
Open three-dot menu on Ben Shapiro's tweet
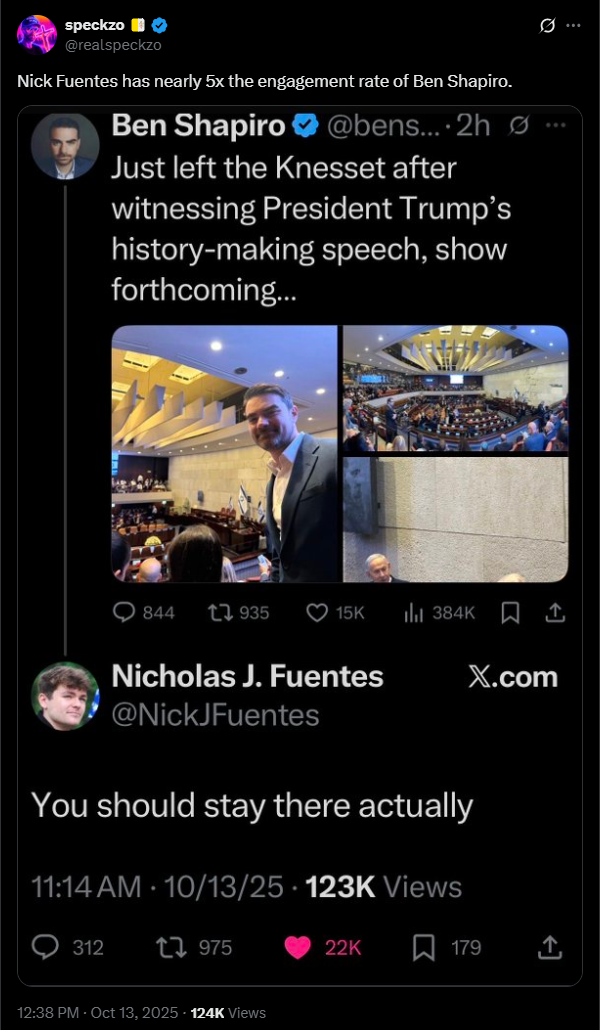click(x=557, y=125)
